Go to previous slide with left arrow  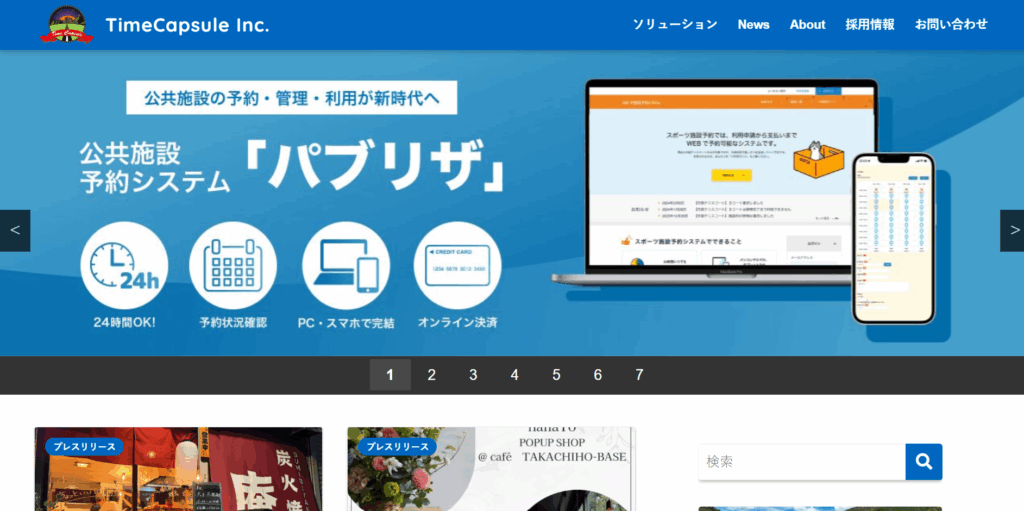click(15, 230)
